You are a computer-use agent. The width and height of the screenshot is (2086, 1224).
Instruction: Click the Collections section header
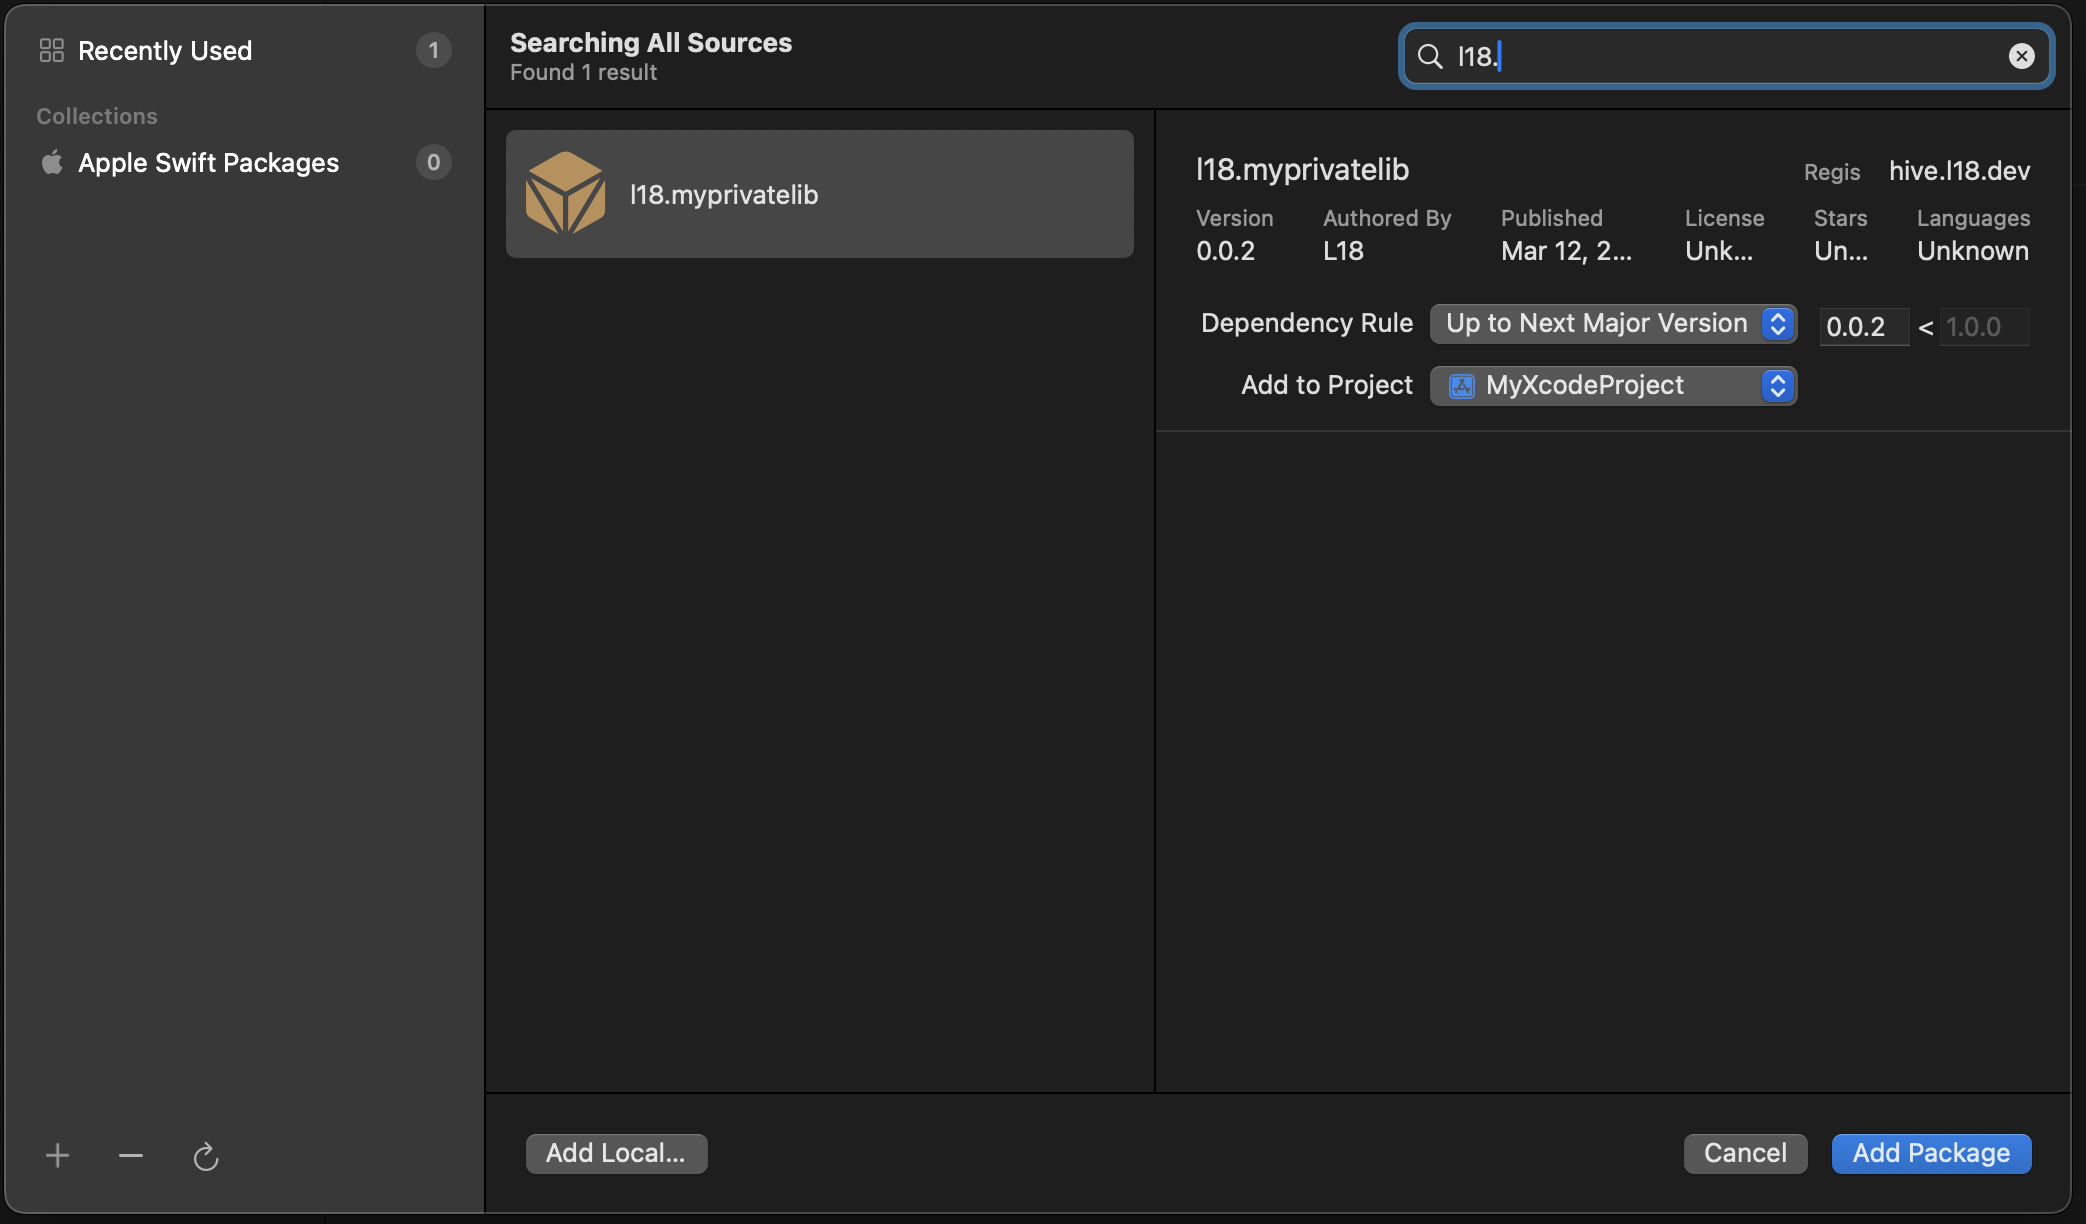click(97, 116)
